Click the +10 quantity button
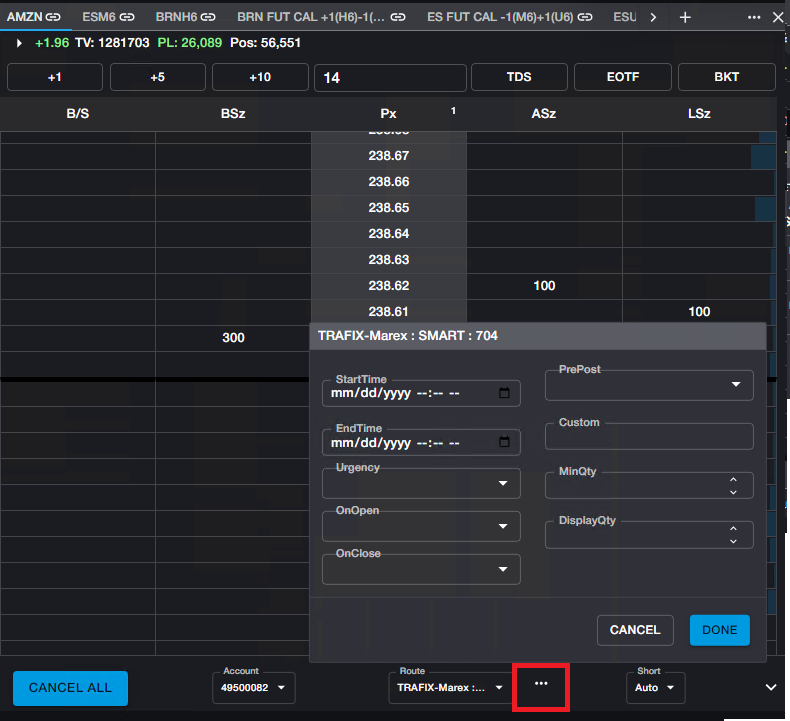The image size is (790, 721). point(260,77)
